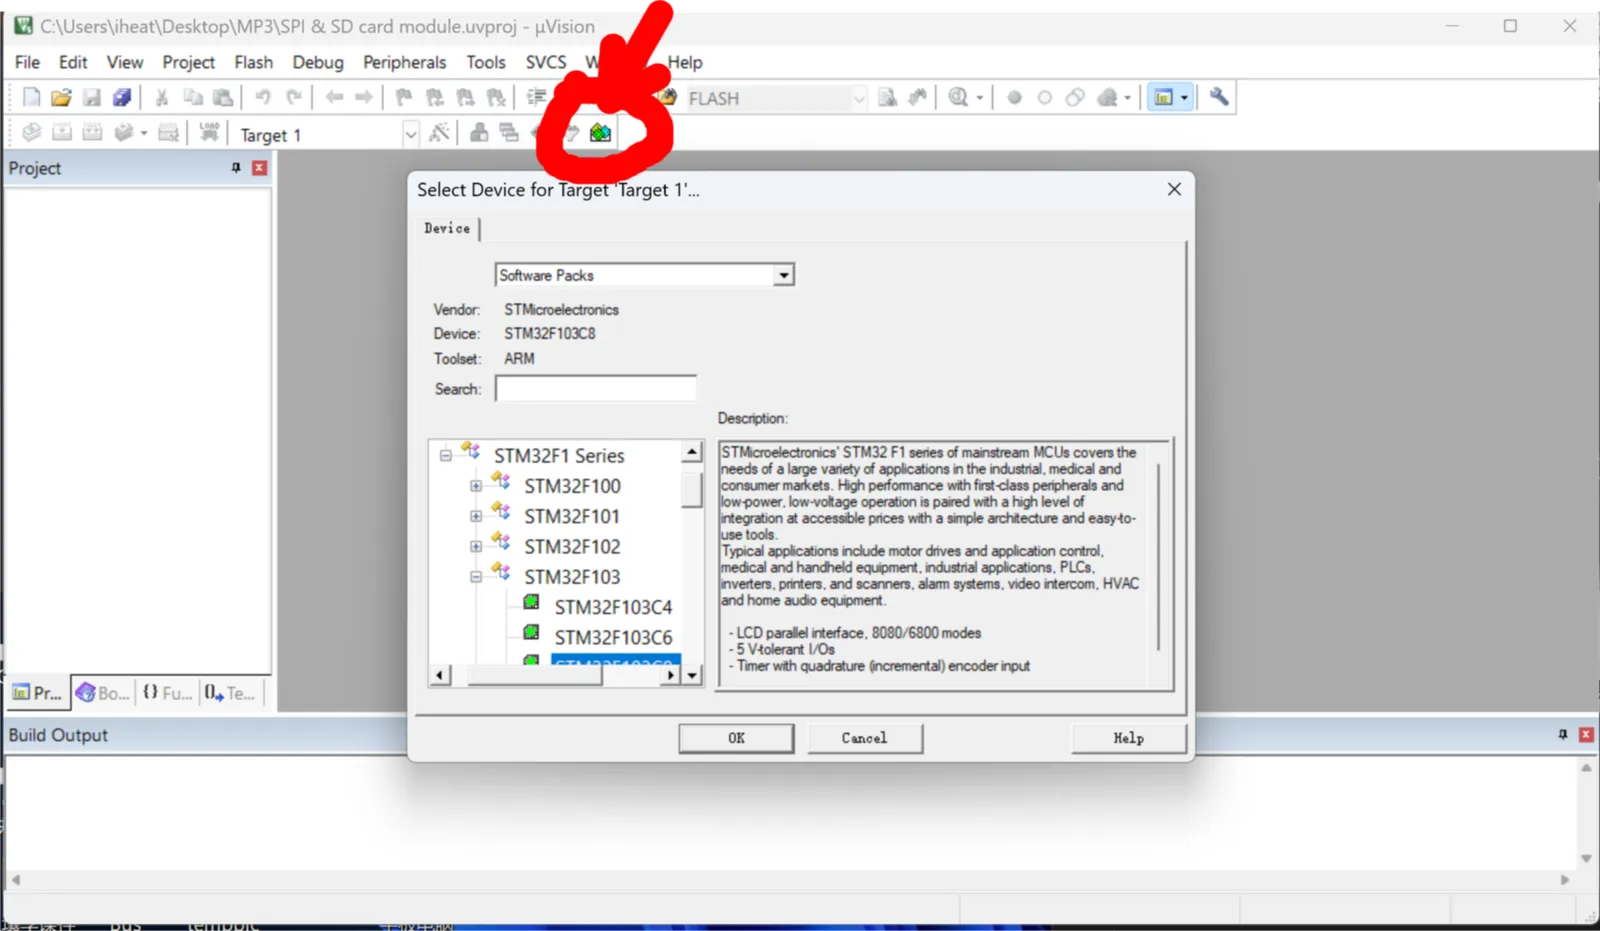This screenshot has height=931, width=1600.
Task: Pin the Project panel
Action: coord(236,168)
